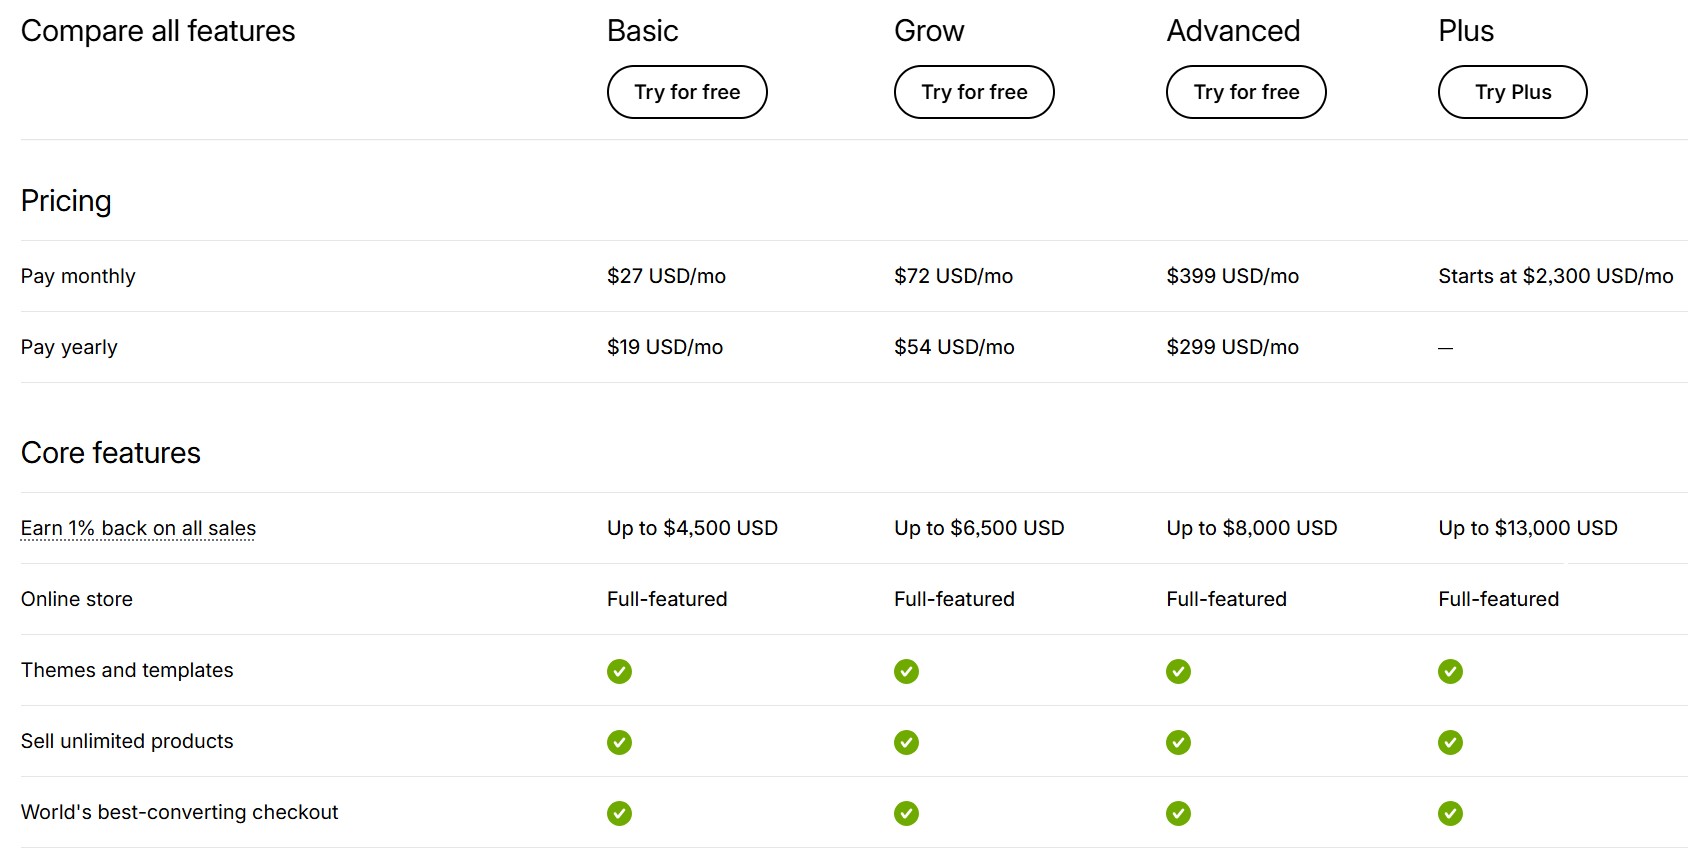Click Full-featured in the Basic column
1688x849 pixels.
coord(667,599)
